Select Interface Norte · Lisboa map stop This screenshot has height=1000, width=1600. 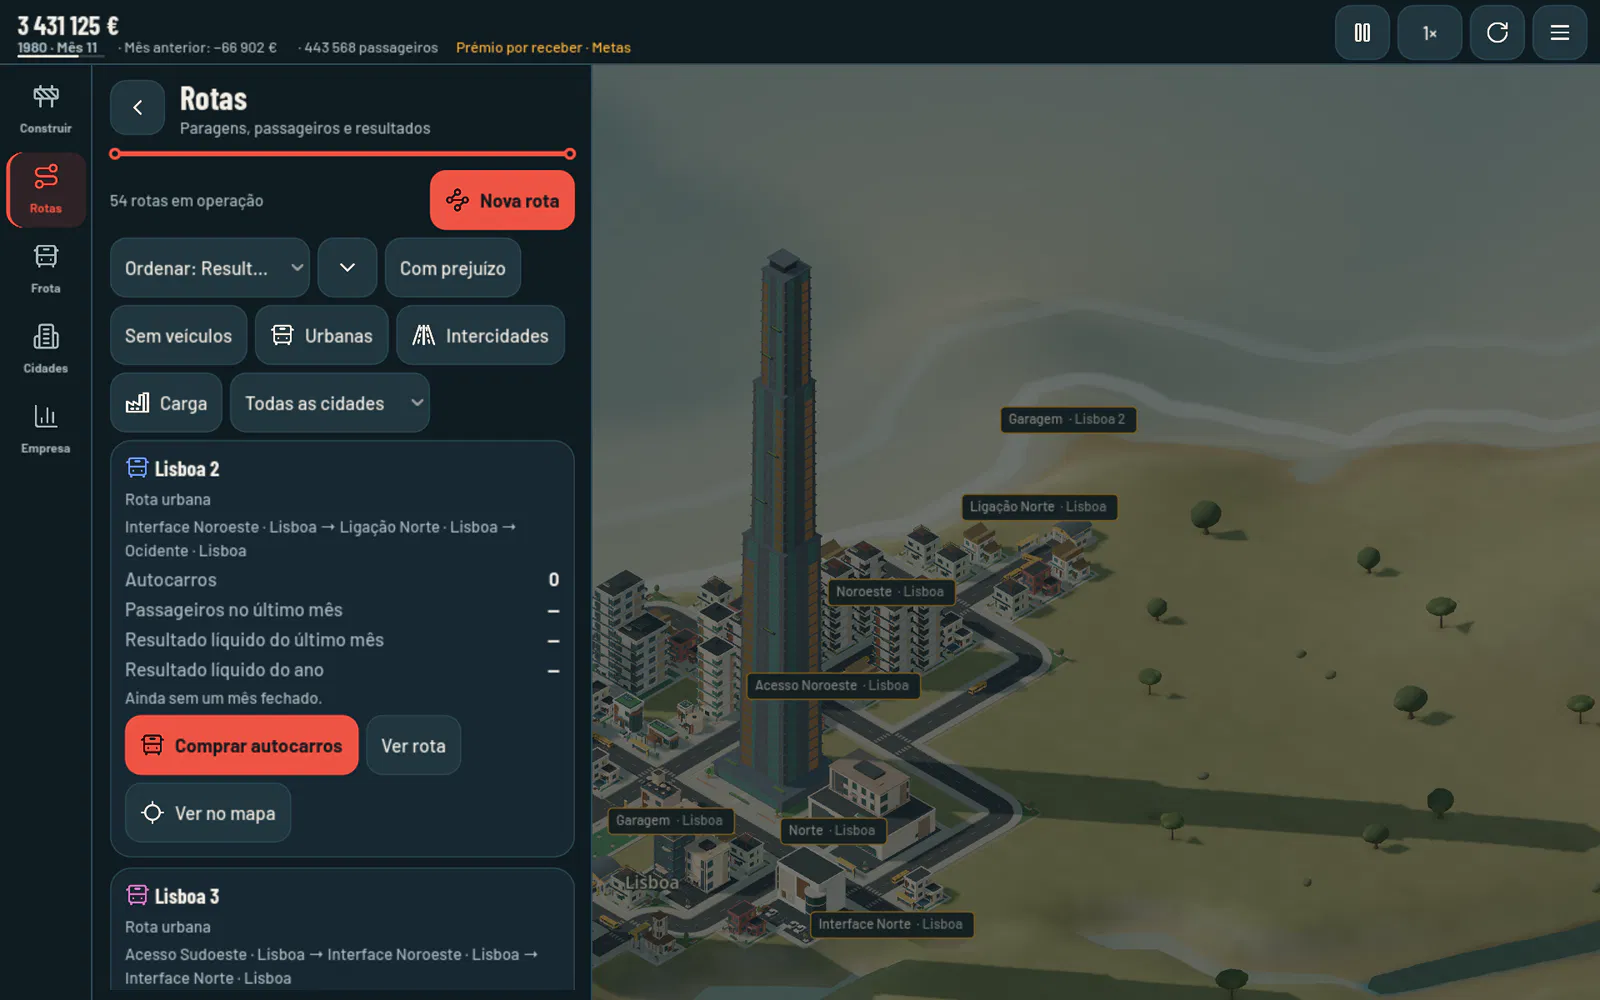click(x=891, y=925)
